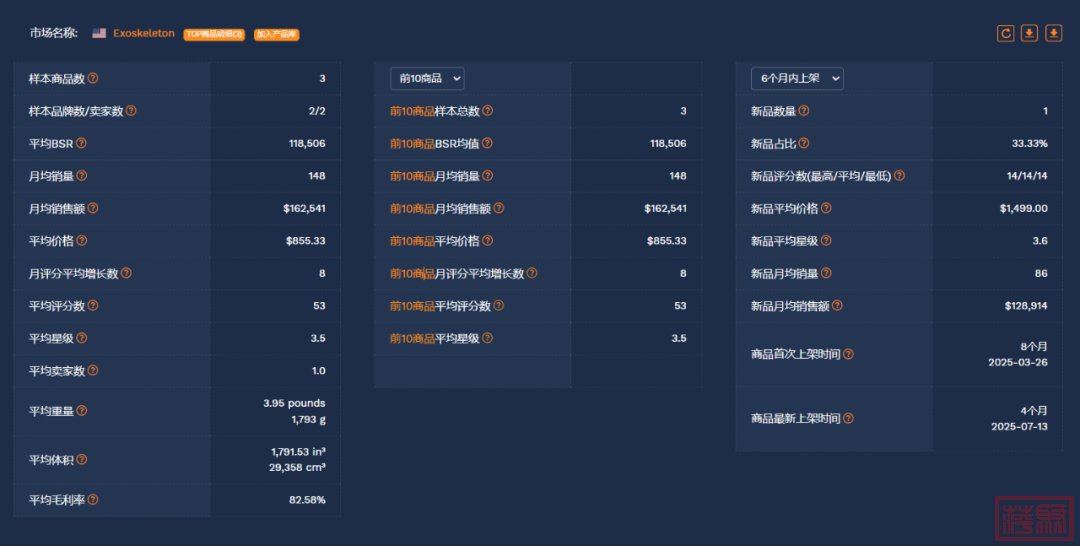Click the rightmost download icon
The width and height of the screenshot is (1080, 546).
pos(1053,33)
